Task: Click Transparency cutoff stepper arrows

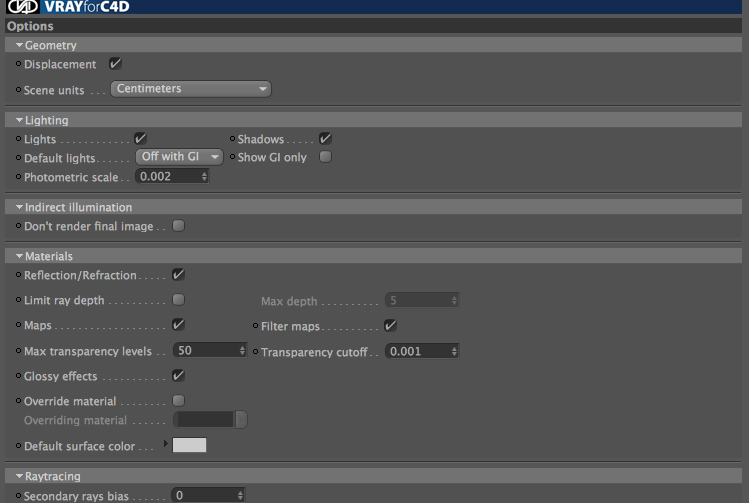Action: (454, 352)
